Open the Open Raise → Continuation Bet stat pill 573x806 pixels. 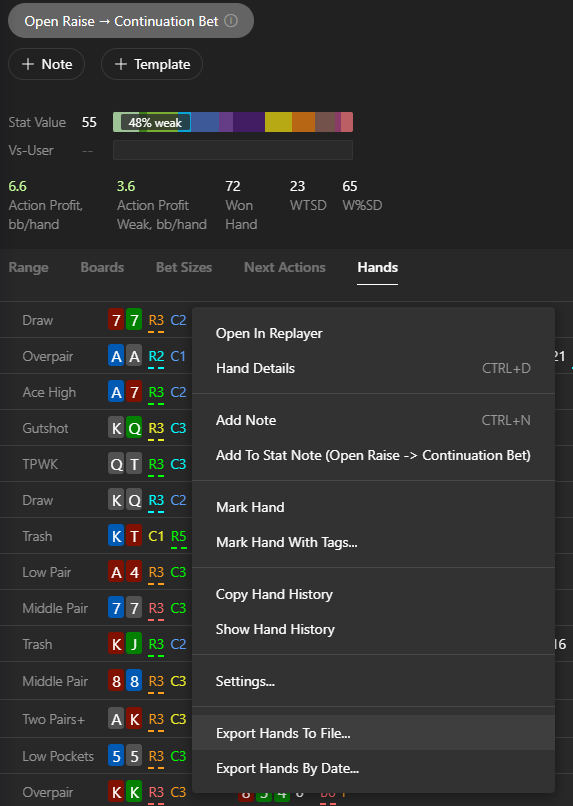(131, 21)
